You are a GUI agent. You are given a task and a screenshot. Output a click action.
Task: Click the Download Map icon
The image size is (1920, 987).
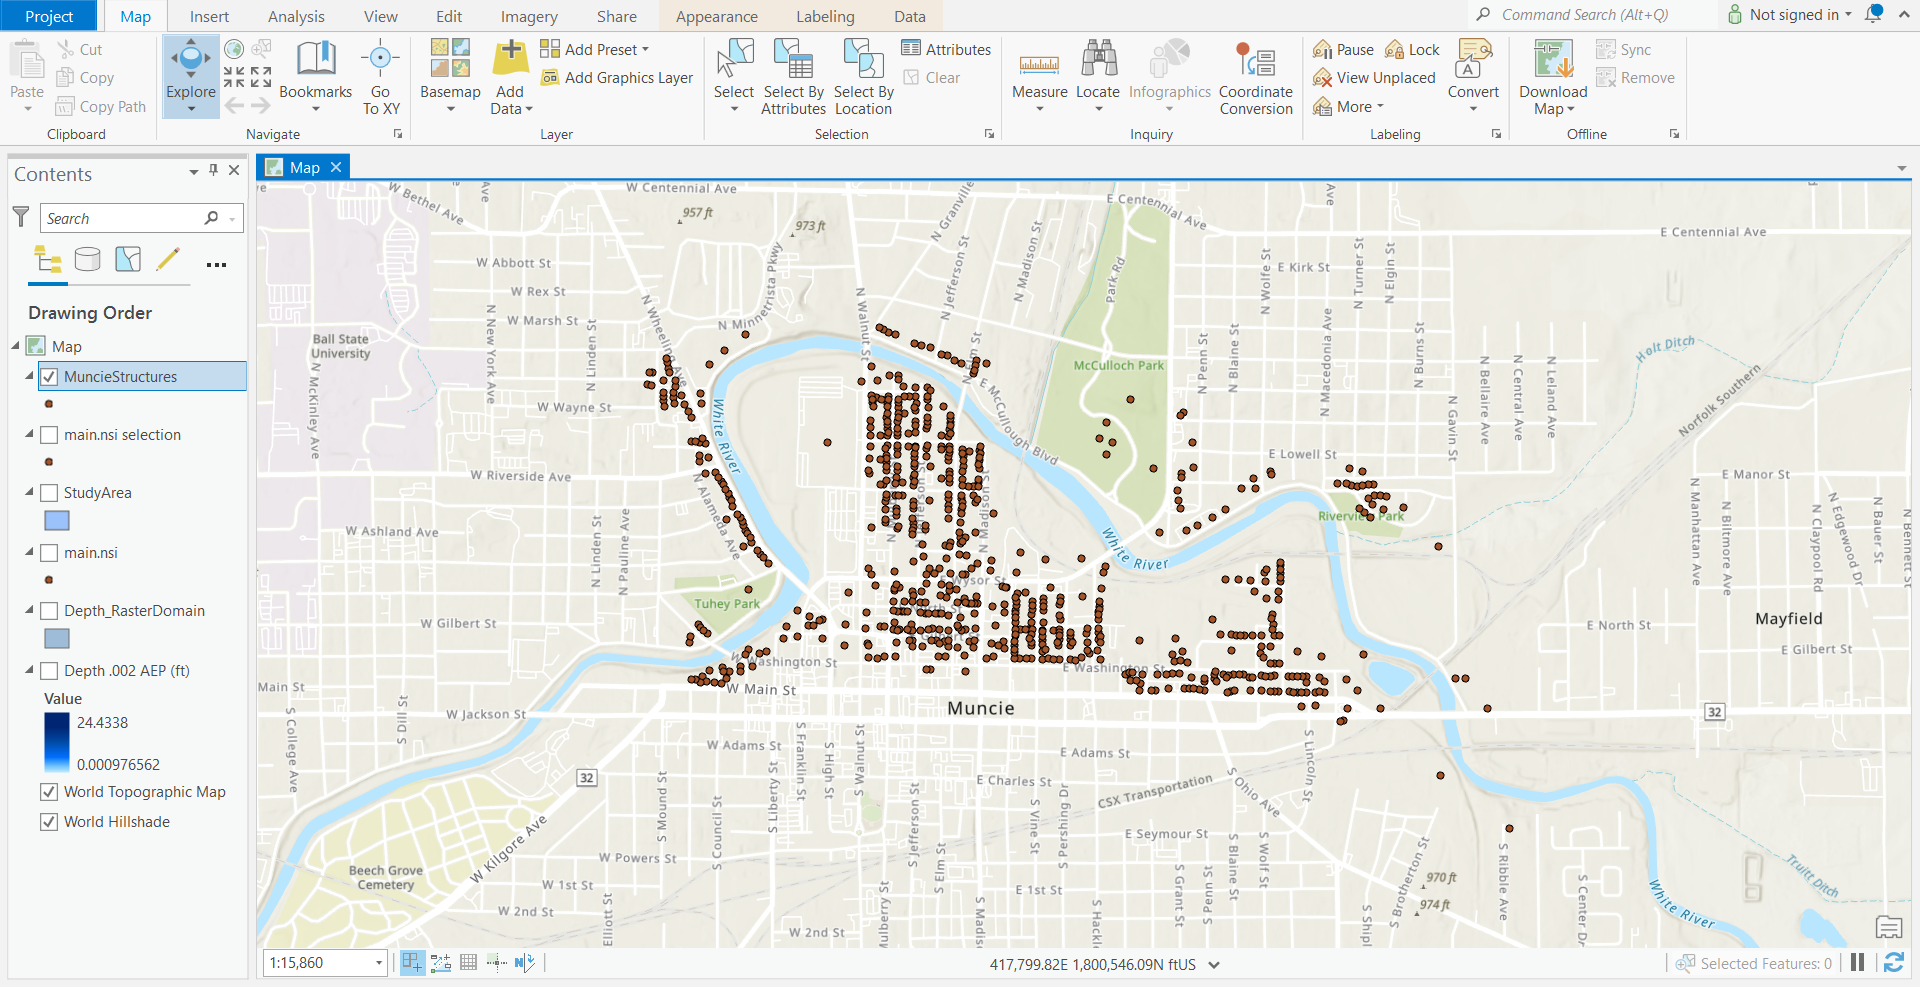1553,58
